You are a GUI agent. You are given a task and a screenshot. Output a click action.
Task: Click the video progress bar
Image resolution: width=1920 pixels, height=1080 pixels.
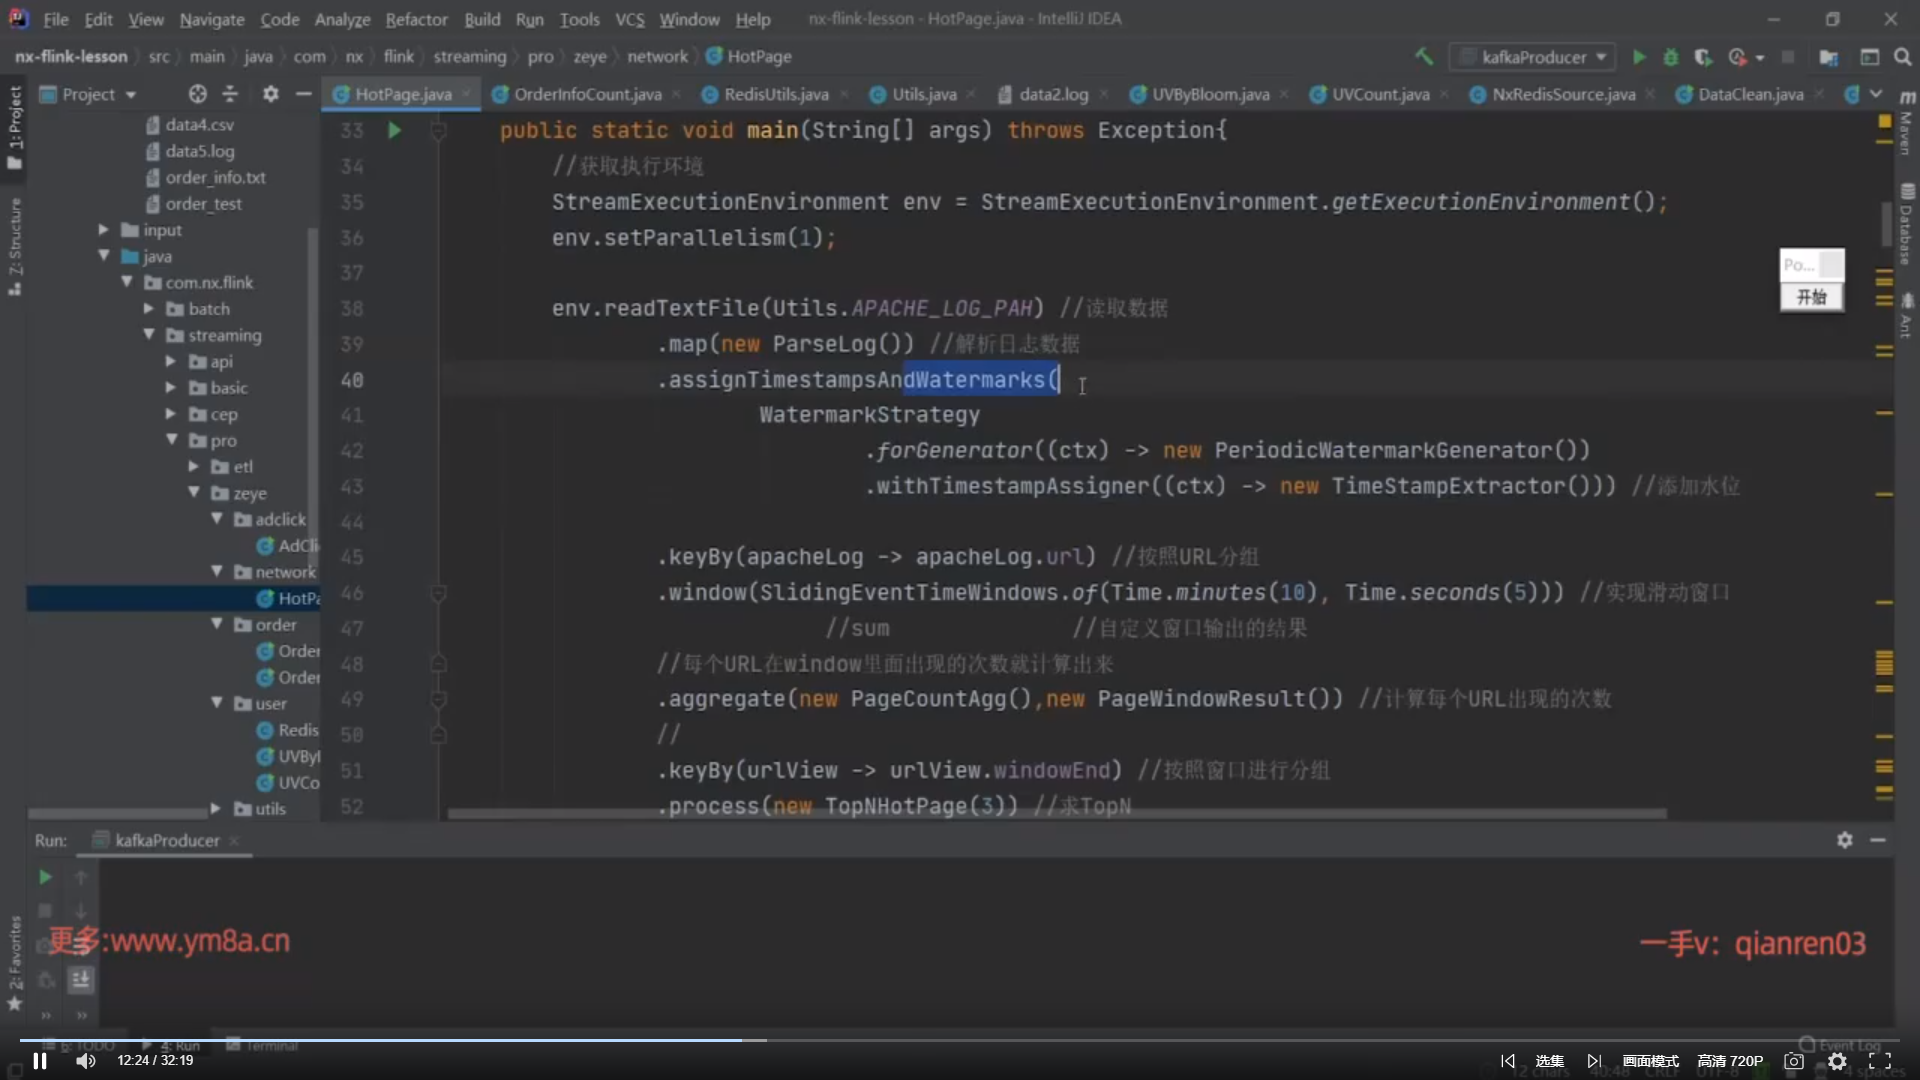[960, 1040]
